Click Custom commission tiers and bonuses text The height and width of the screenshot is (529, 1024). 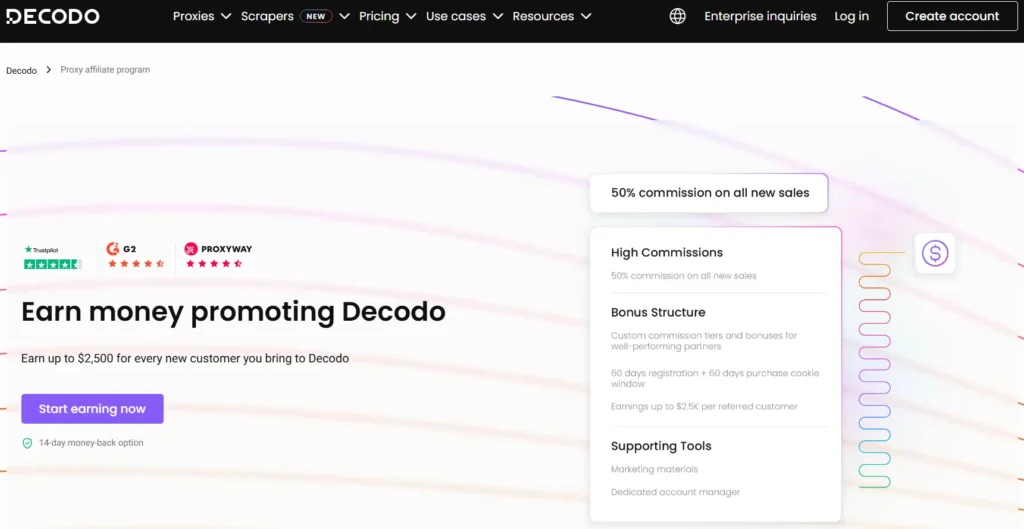click(704, 341)
